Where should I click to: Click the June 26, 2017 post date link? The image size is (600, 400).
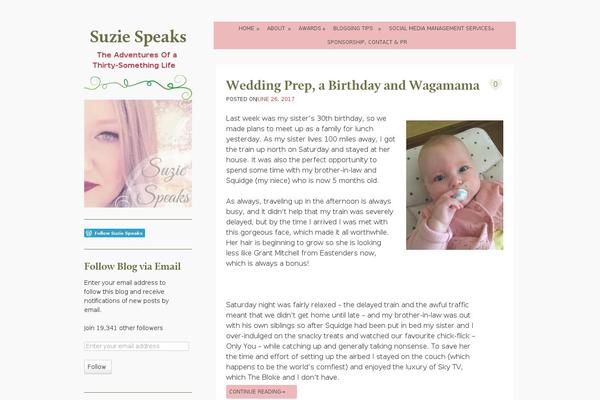tap(276, 99)
